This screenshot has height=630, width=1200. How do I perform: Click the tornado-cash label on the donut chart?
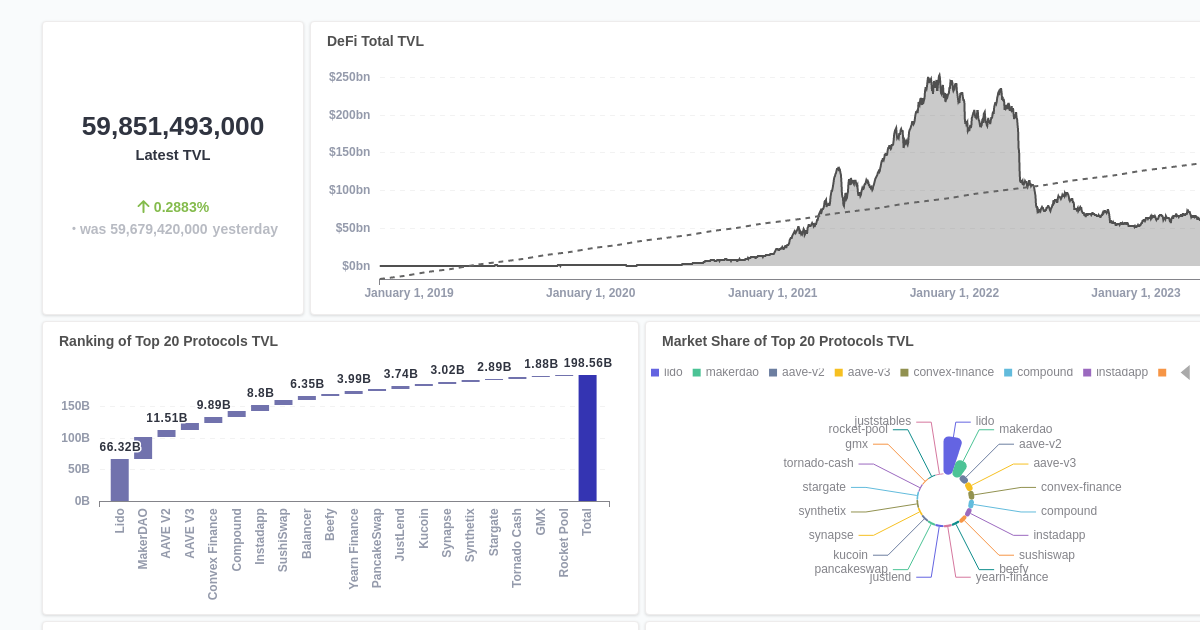[x=817, y=462]
